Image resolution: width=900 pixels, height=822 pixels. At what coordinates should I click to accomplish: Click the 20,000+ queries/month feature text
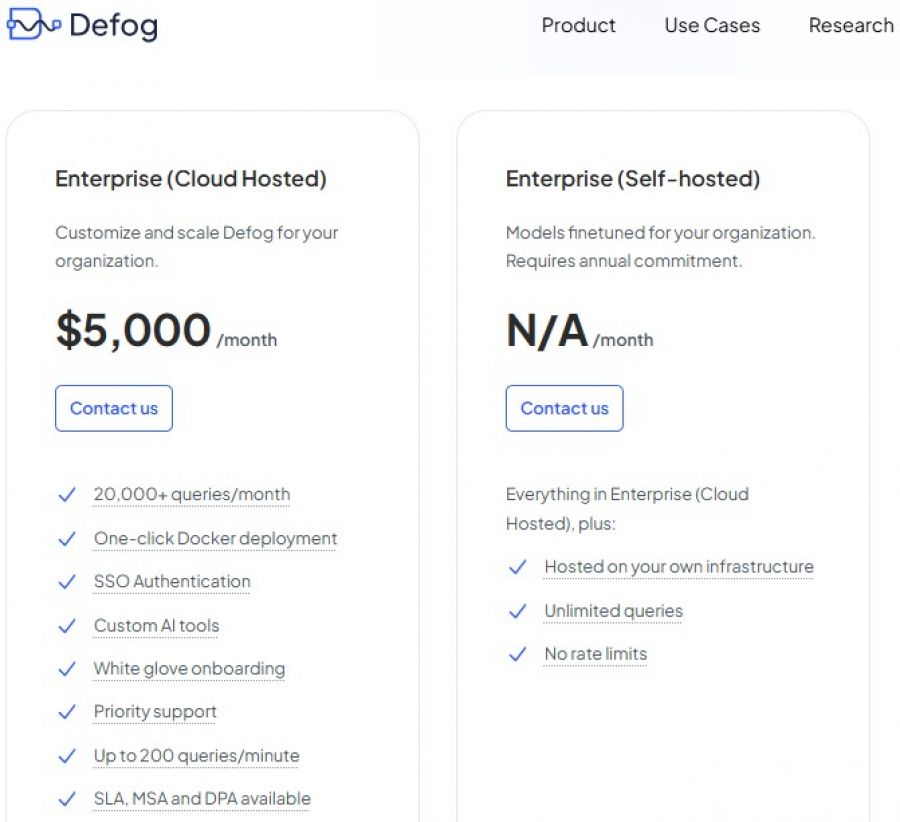pos(191,494)
